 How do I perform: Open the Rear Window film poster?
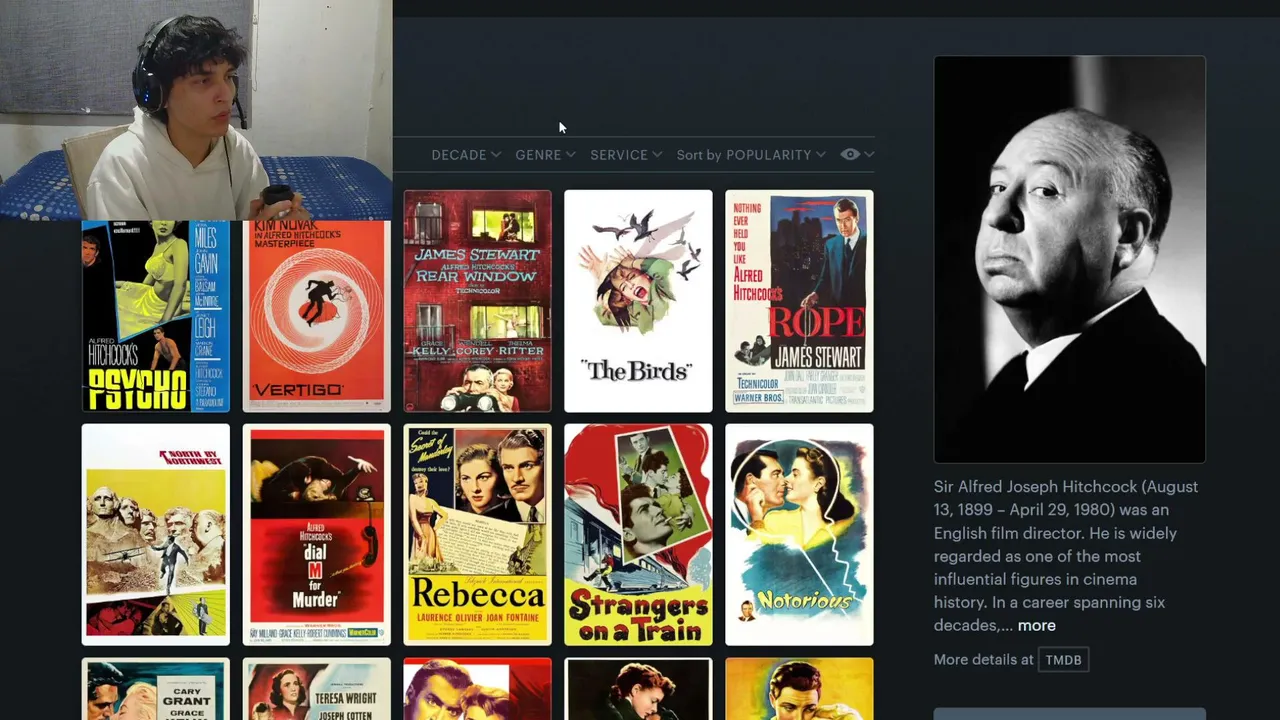(x=477, y=301)
